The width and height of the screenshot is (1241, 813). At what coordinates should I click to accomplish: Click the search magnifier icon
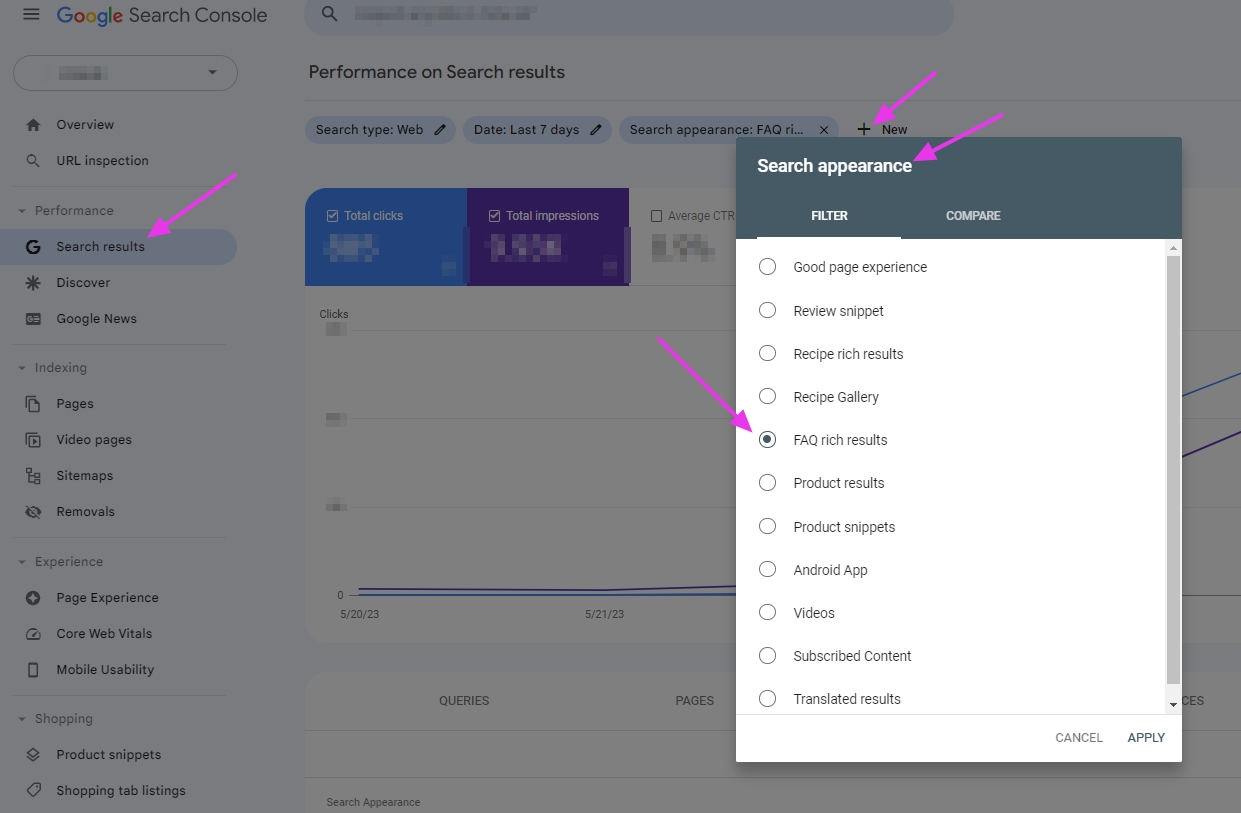pyautogui.click(x=330, y=15)
